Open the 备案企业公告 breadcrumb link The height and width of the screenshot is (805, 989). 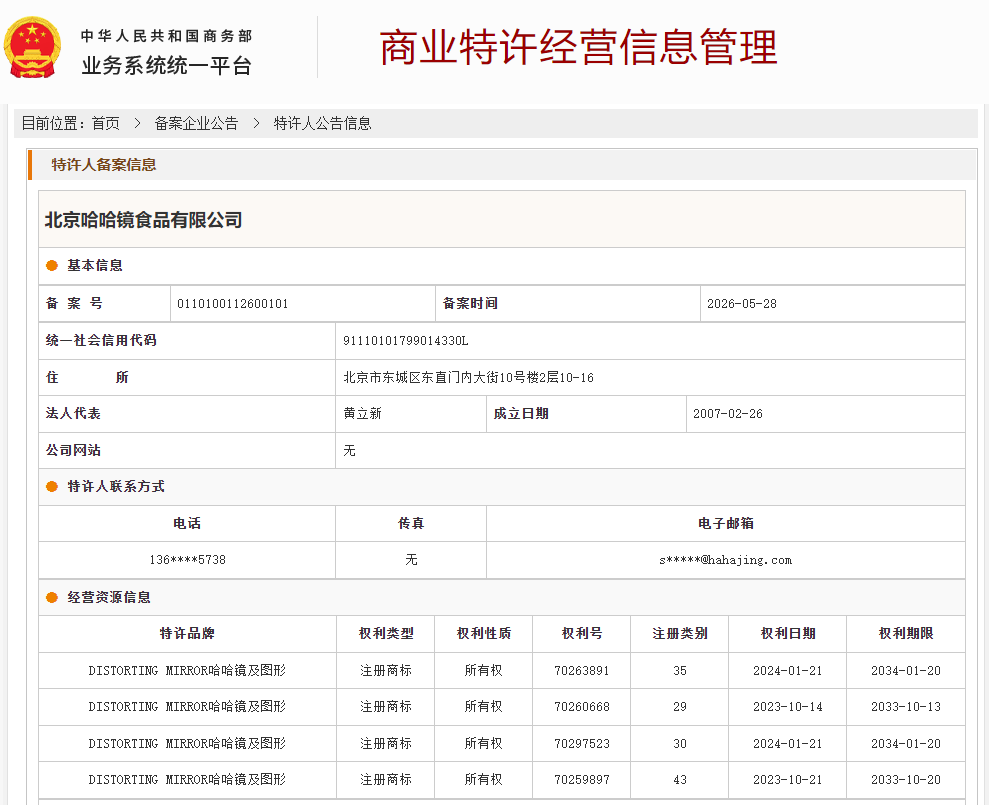click(x=196, y=124)
